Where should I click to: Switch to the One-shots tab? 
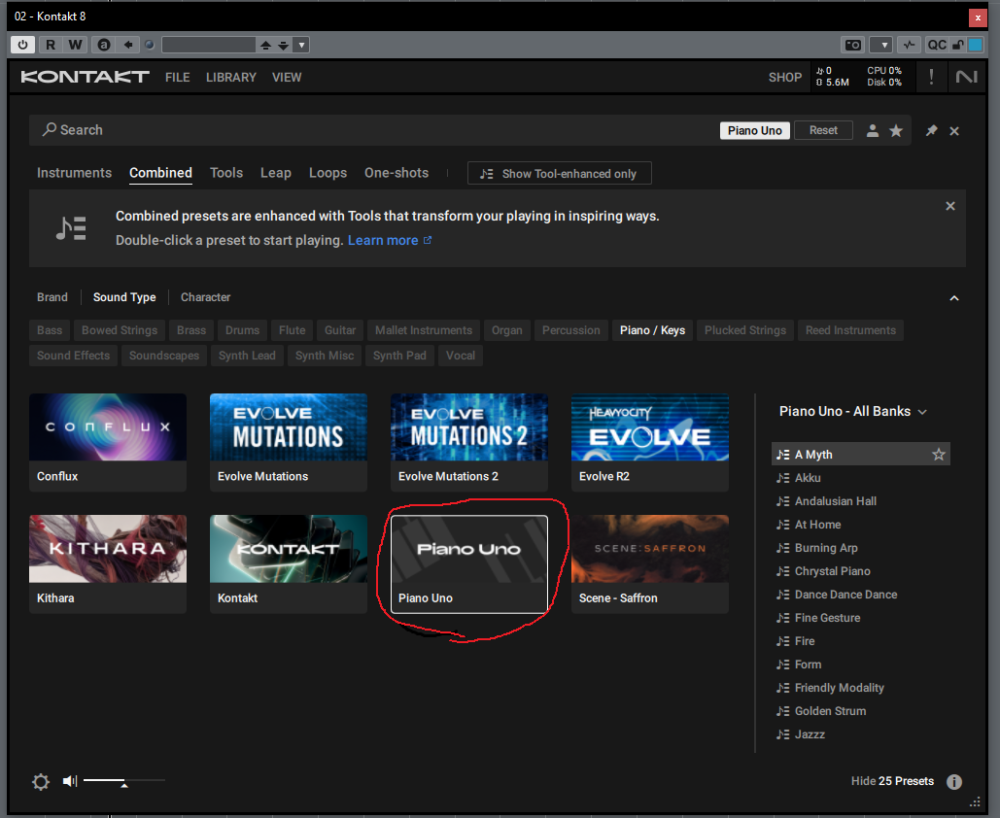point(396,173)
